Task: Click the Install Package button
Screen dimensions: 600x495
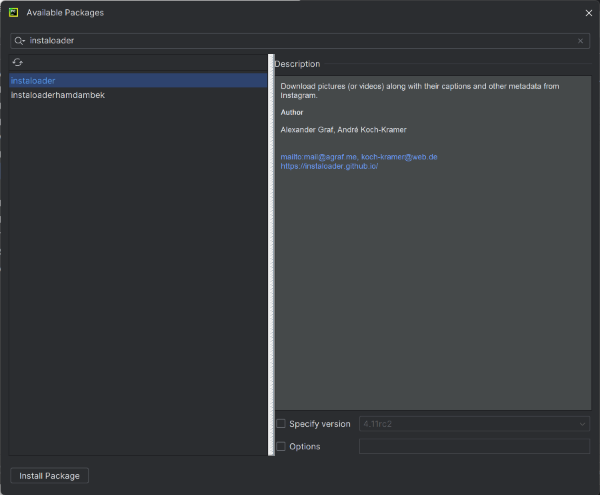Action: click(x=49, y=476)
